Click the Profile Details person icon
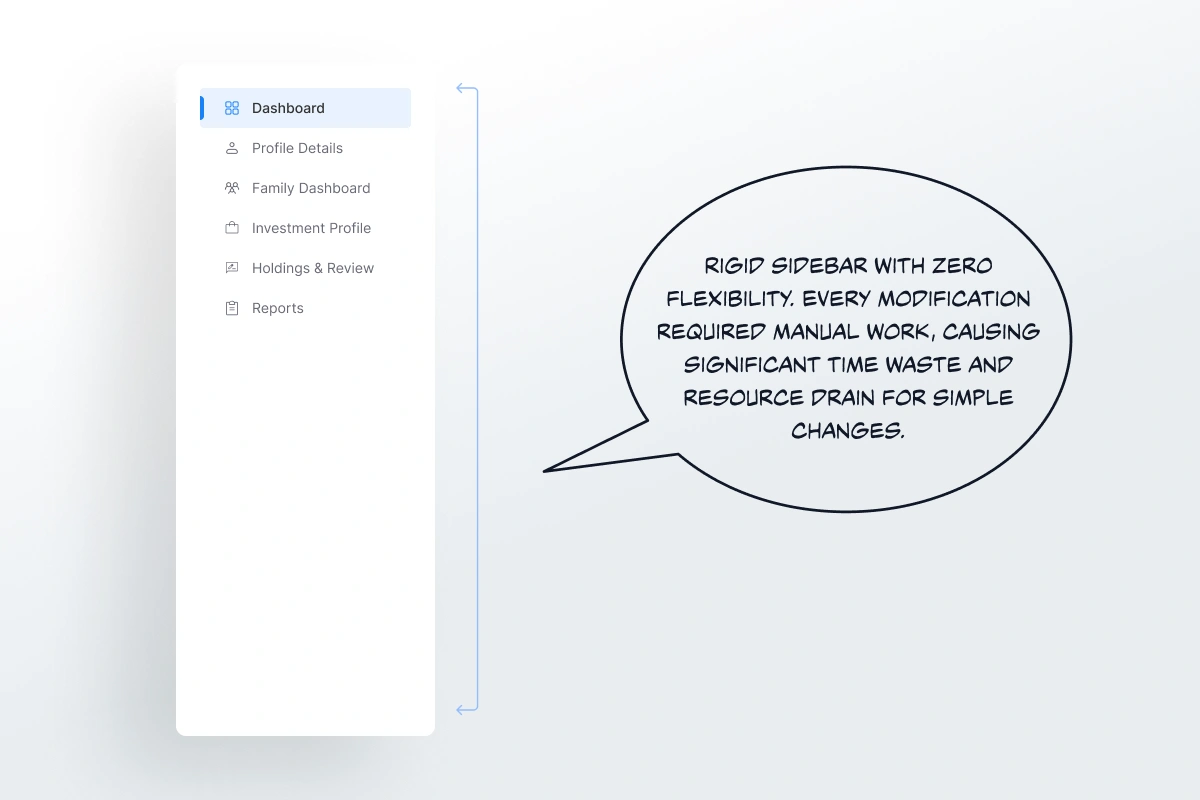Screen dimensions: 1200x800 pyautogui.click(x=232, y=148)
